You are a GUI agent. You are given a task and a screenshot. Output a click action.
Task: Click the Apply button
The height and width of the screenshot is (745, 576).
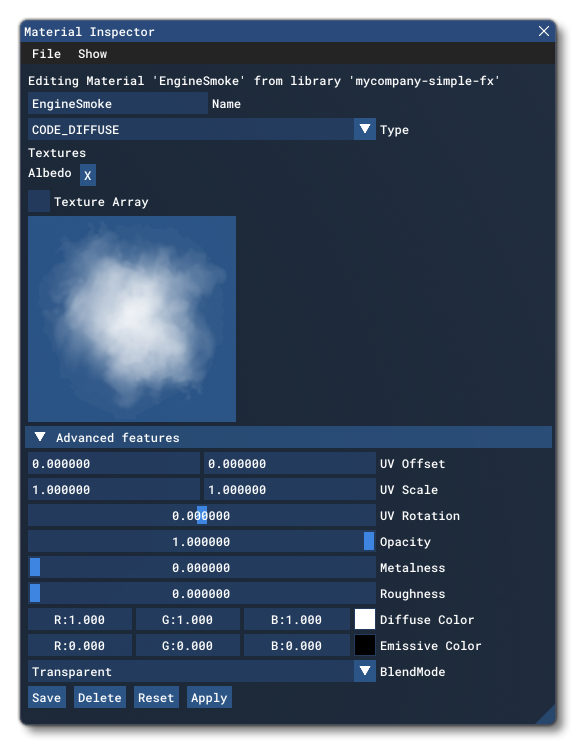[209, 697]
